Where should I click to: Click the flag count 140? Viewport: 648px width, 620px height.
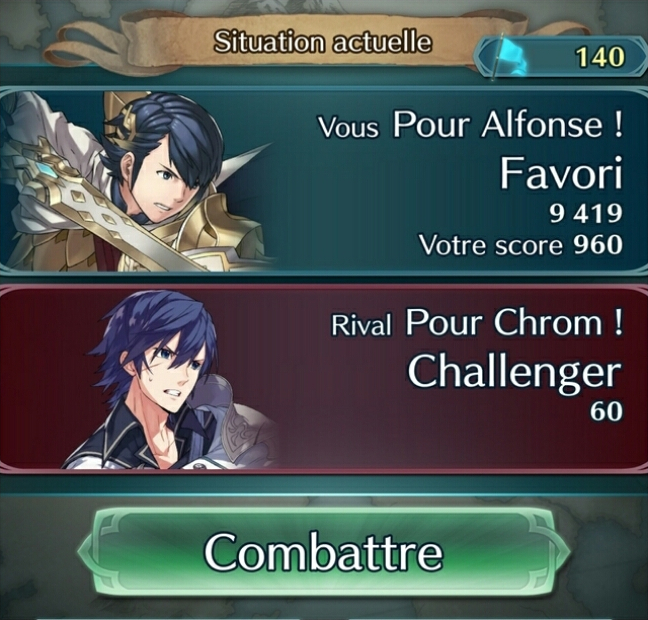599,57
